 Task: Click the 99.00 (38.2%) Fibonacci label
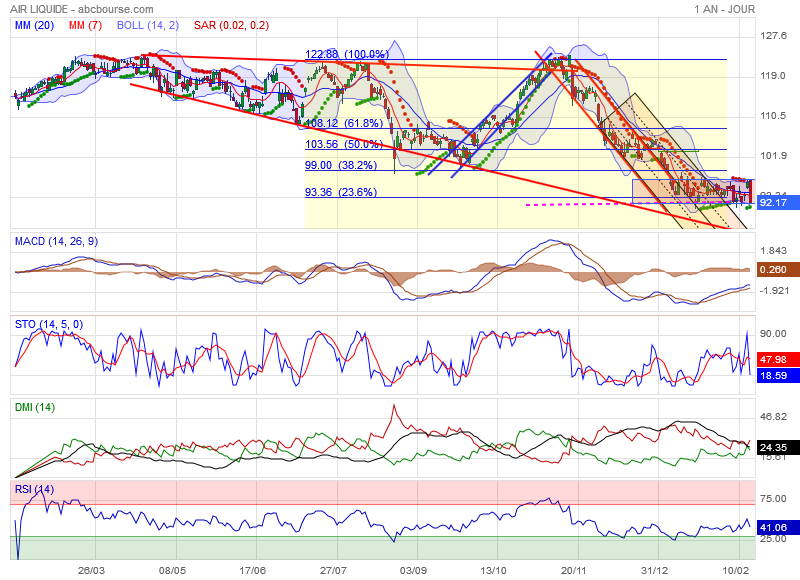341,165
